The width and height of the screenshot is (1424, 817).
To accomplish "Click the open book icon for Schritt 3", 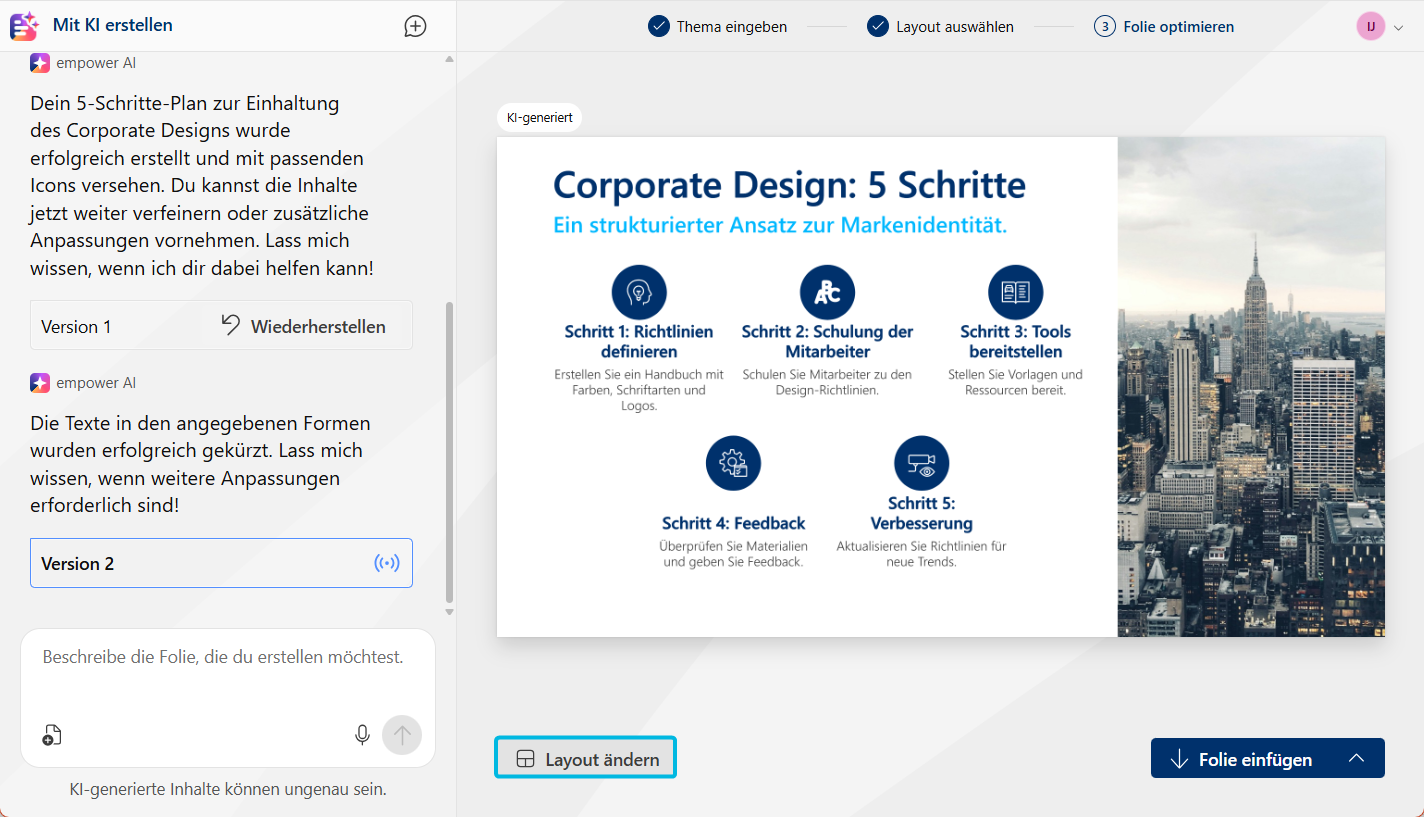I will pyautogui.click(x=1015, y=292).
